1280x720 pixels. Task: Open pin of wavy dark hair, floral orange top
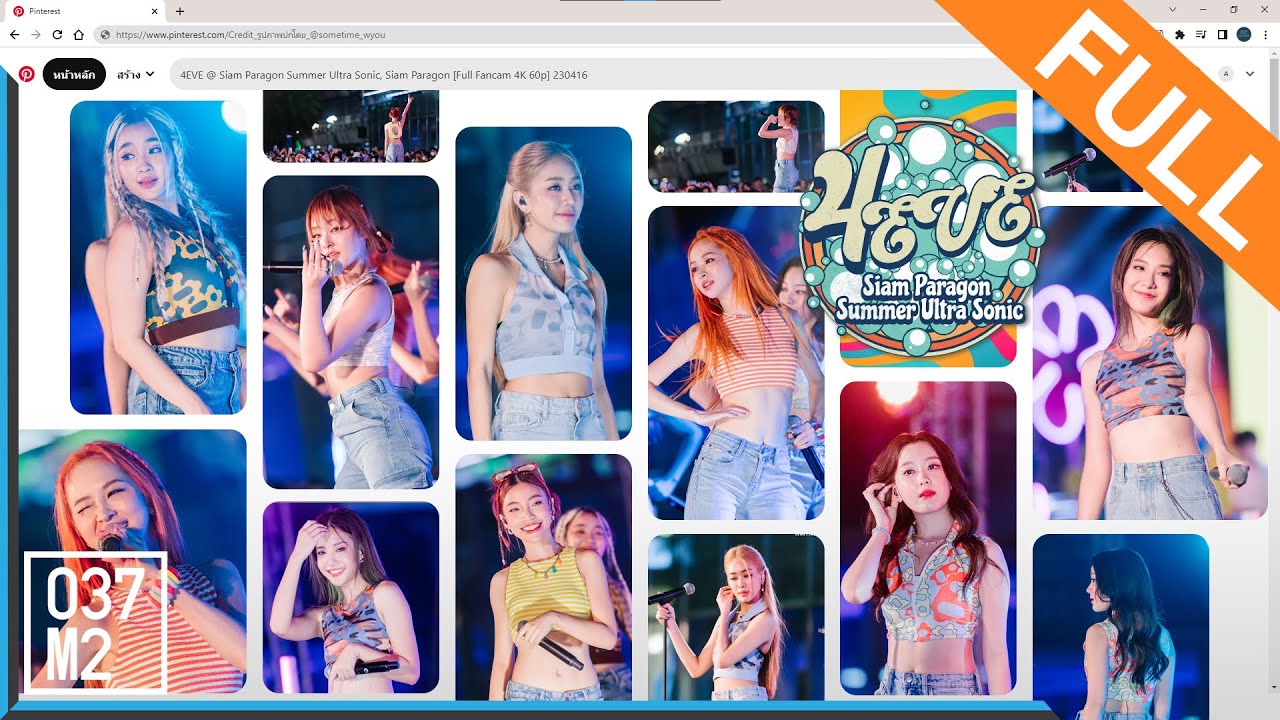(x=928, y=538)
